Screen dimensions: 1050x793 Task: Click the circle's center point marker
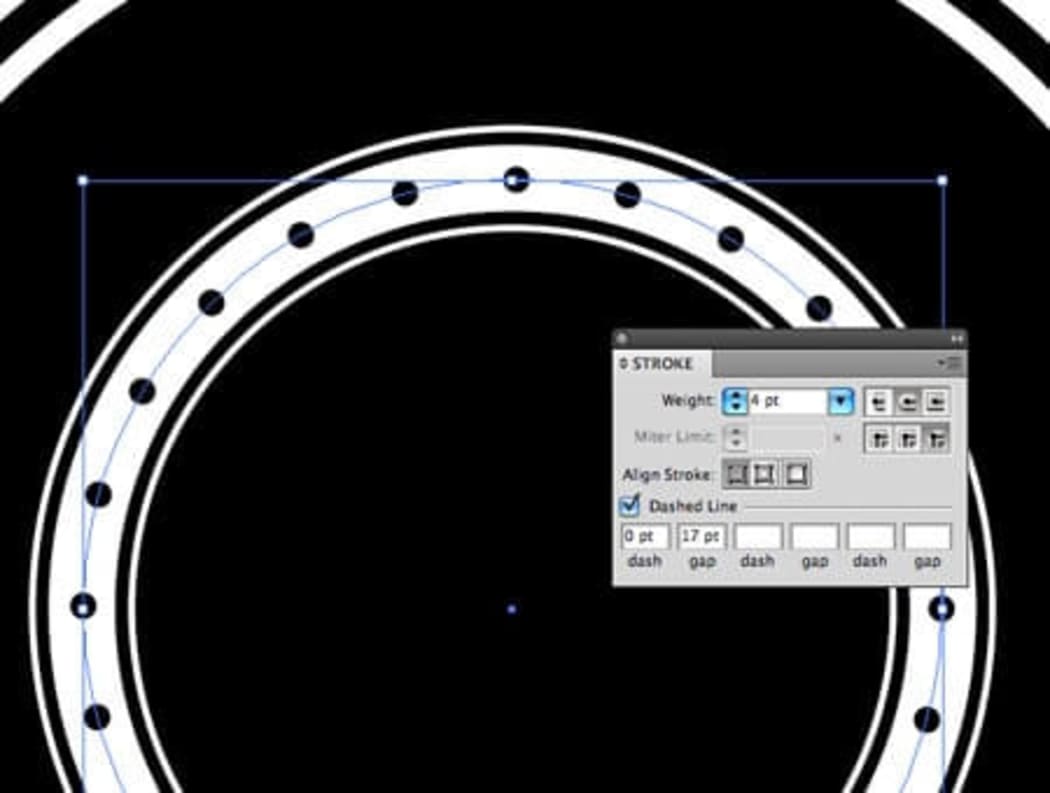pos(512,609)
